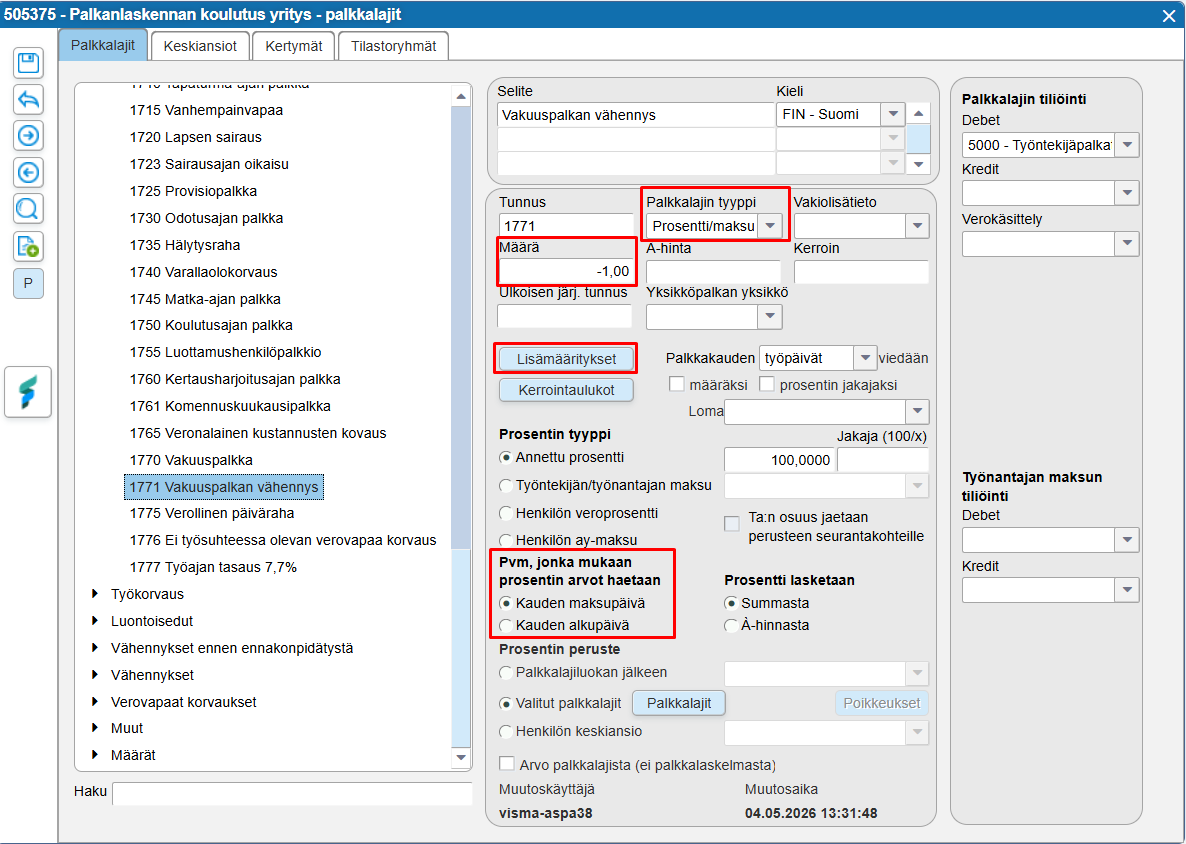Expand the Luontoisedut tree group
Screen dimensions: 1186x844
click(x=95, y=621)
